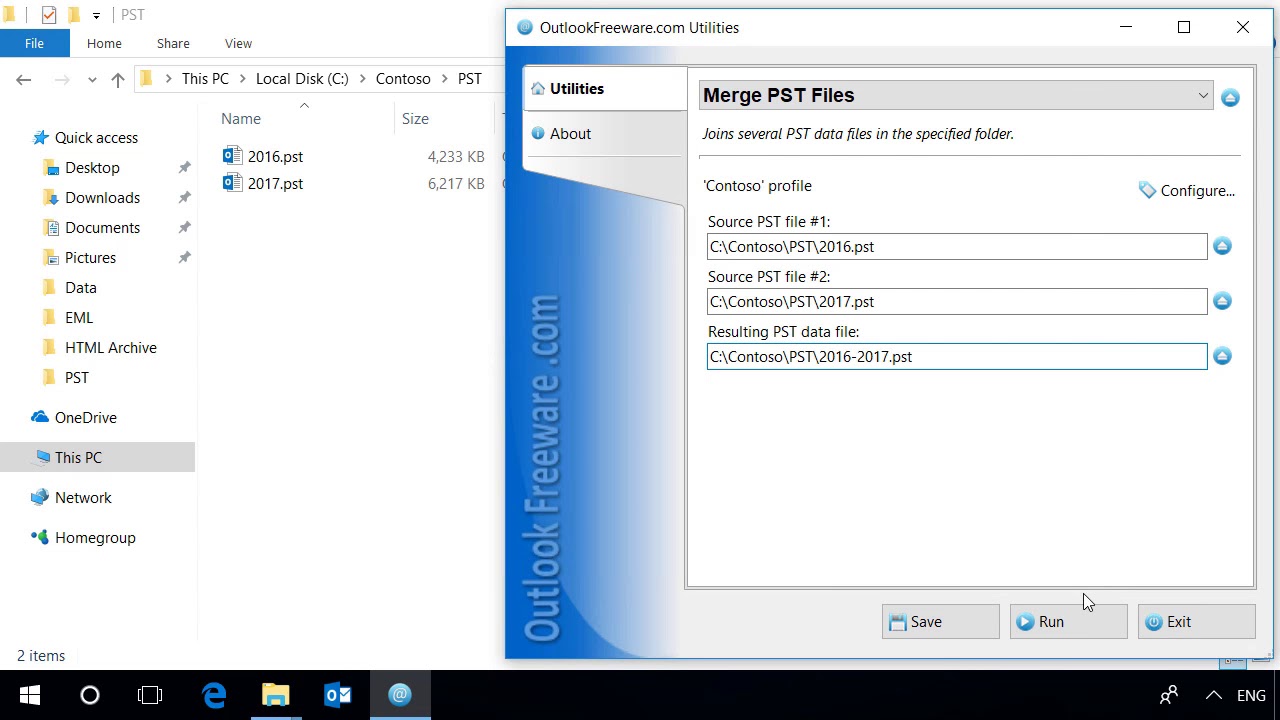1280x720 pixels.
Task: Open Documents in Quick access
Action: point(102,228)
